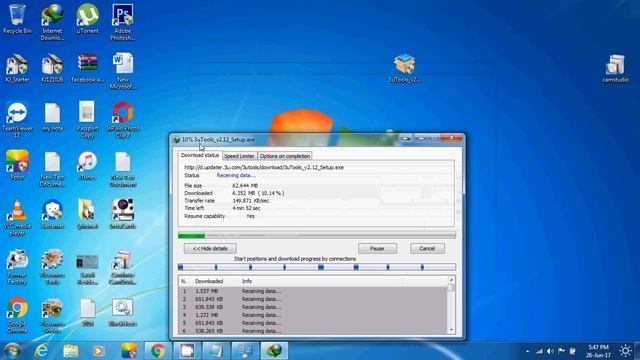Open Internet Explorer from the taskbar
The image size is (640, 360).
click(41, 351)
